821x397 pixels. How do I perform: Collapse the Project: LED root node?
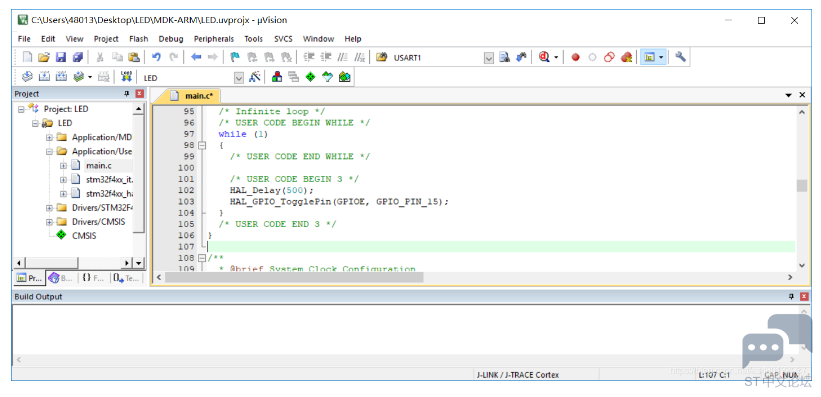tap(21, 109)
